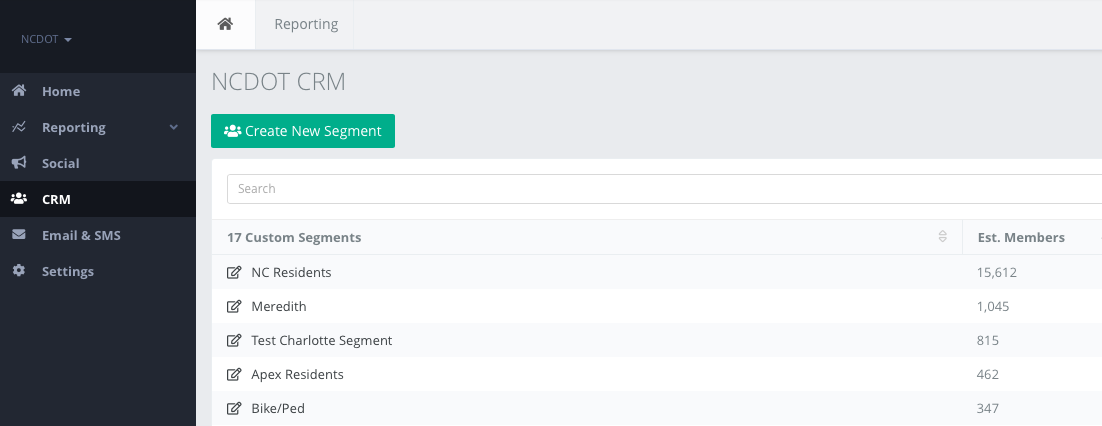The image size is (1102, 426).
Task: Edit the NC Residents segment icon
Action: (234, 272)
